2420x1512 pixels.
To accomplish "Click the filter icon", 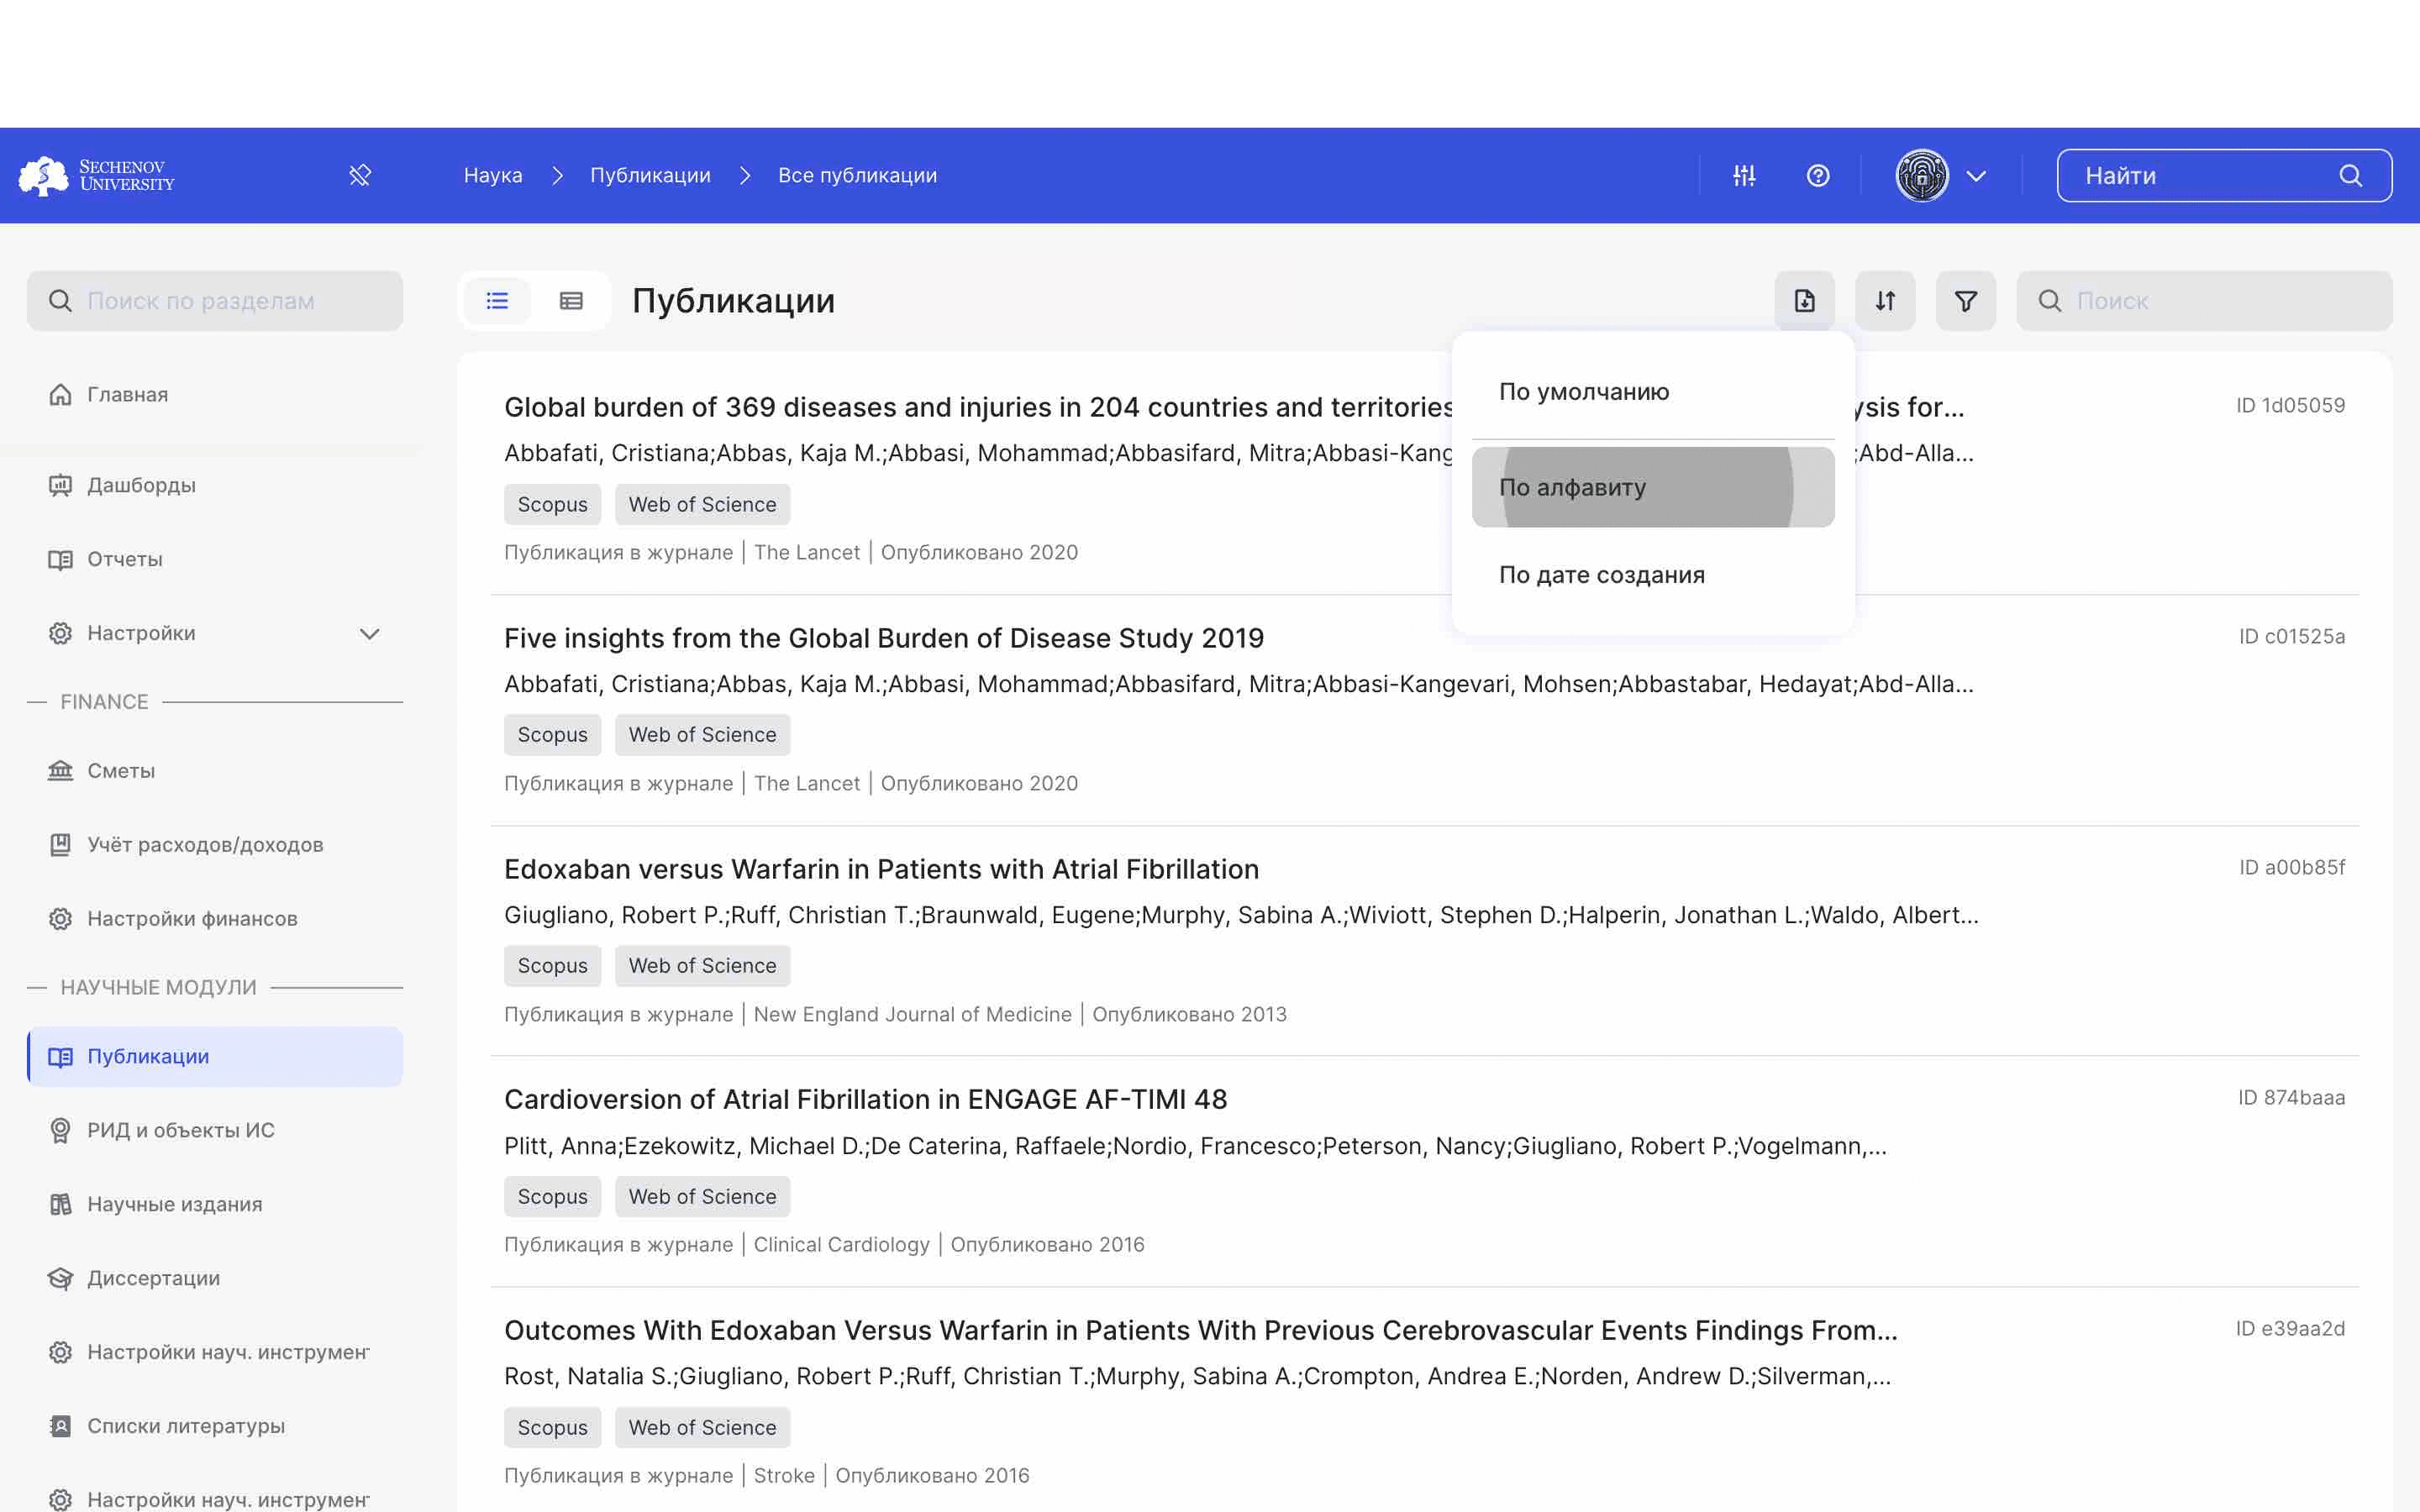I will coord(1965,300).
